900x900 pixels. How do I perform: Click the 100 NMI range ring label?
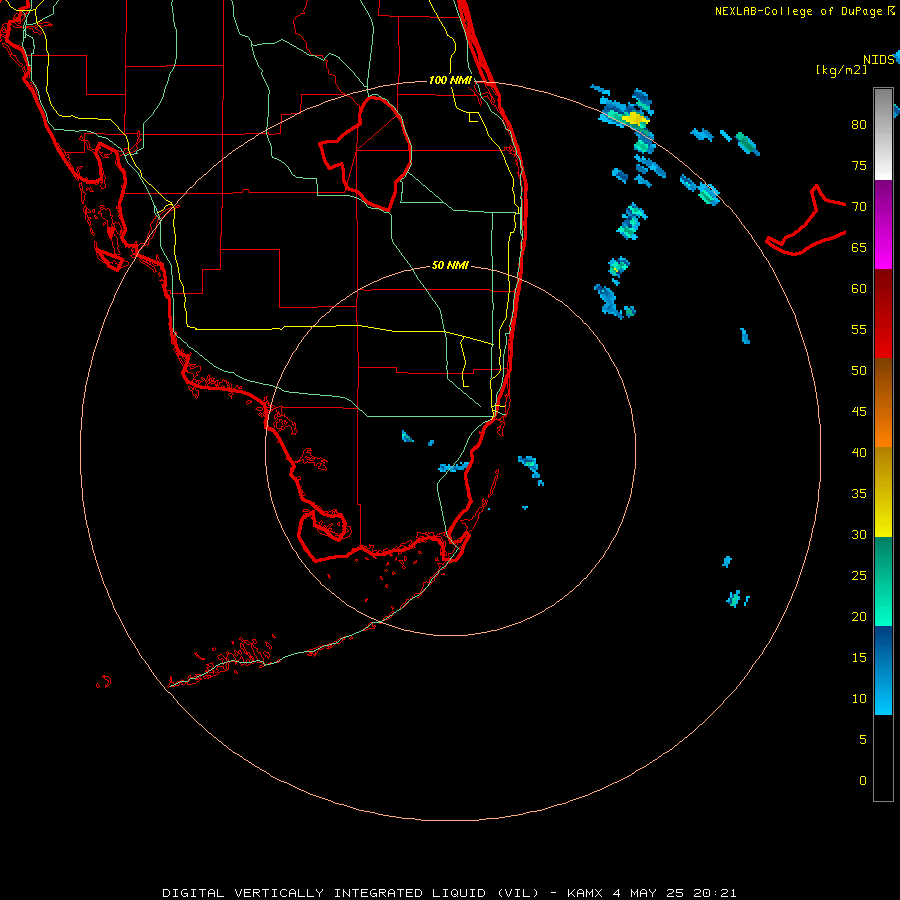coord(450,80)
